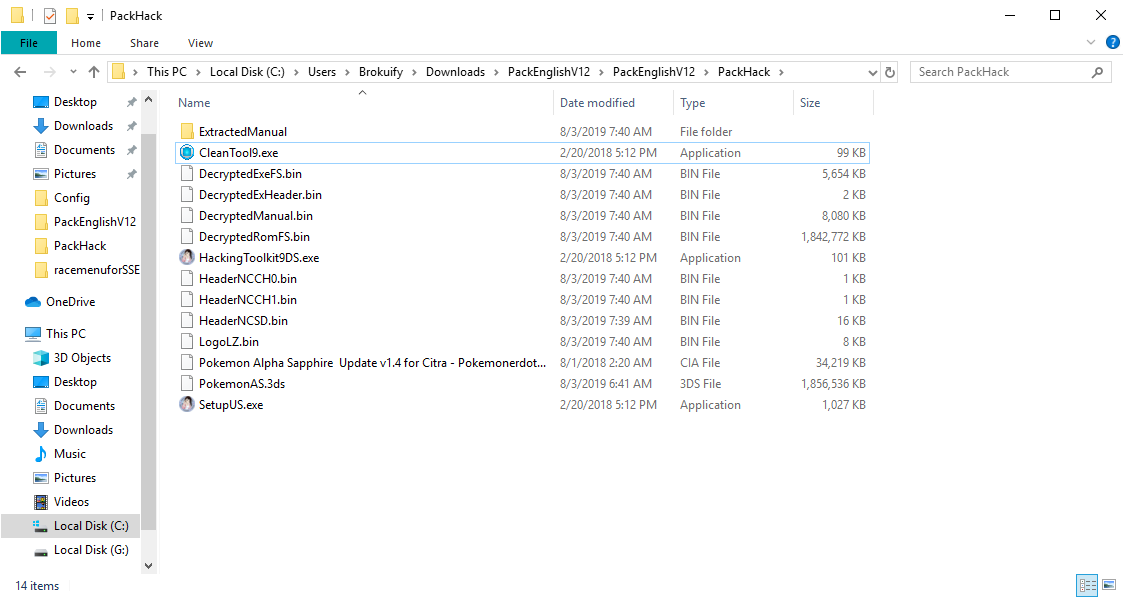Viewport: 1123px width, 597px height.
Task: Select DecryptedManual.bin file name
Action: point(256,216)
